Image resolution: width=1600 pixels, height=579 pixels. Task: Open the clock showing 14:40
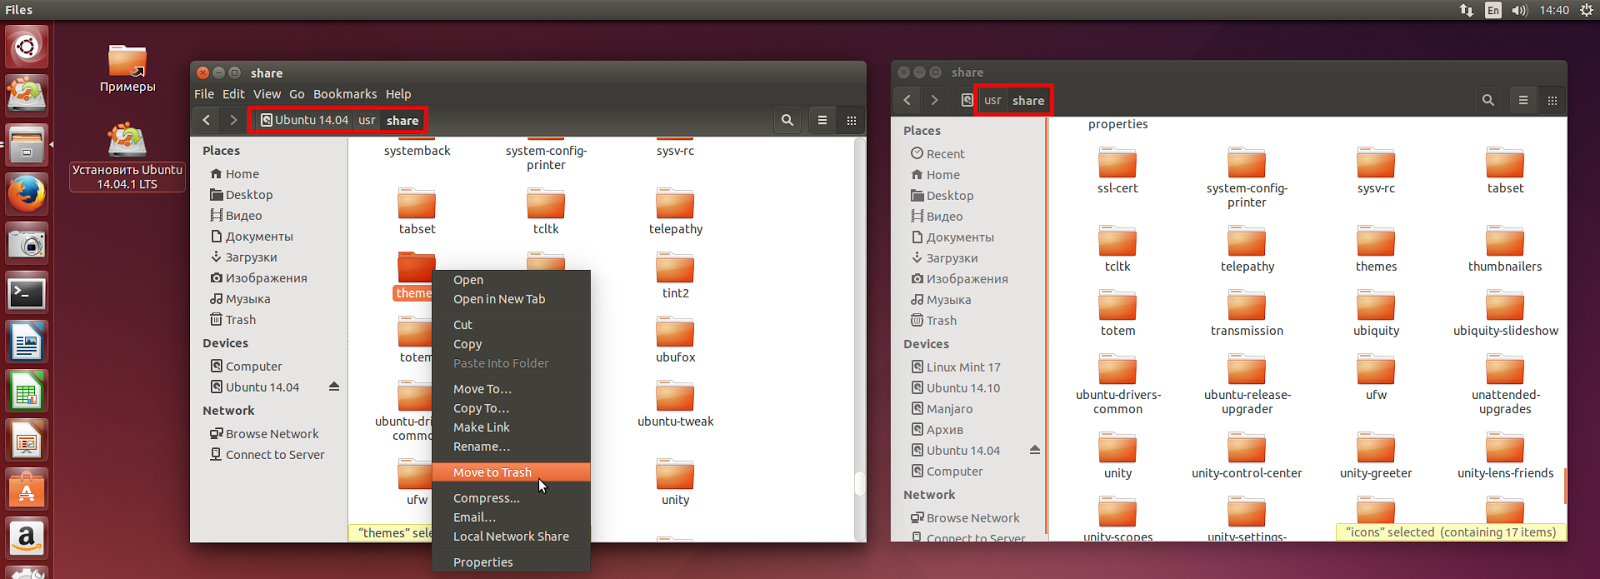pos(1554,10)
